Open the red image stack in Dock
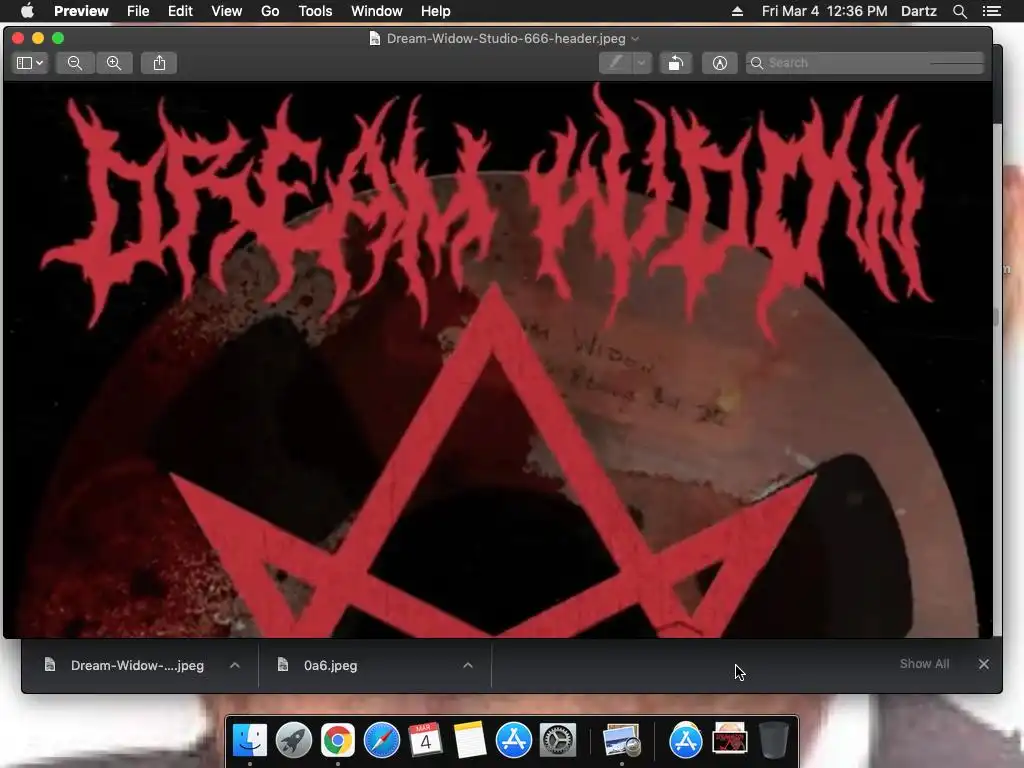Screen dimensions: 1024x768 point(729,739)
